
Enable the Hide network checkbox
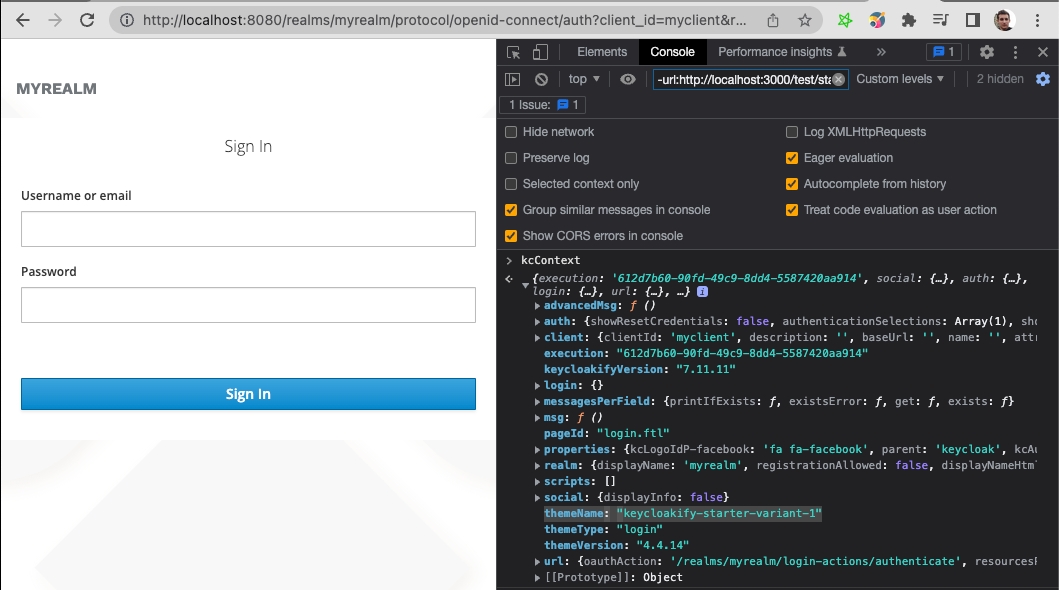click(512, 132)
